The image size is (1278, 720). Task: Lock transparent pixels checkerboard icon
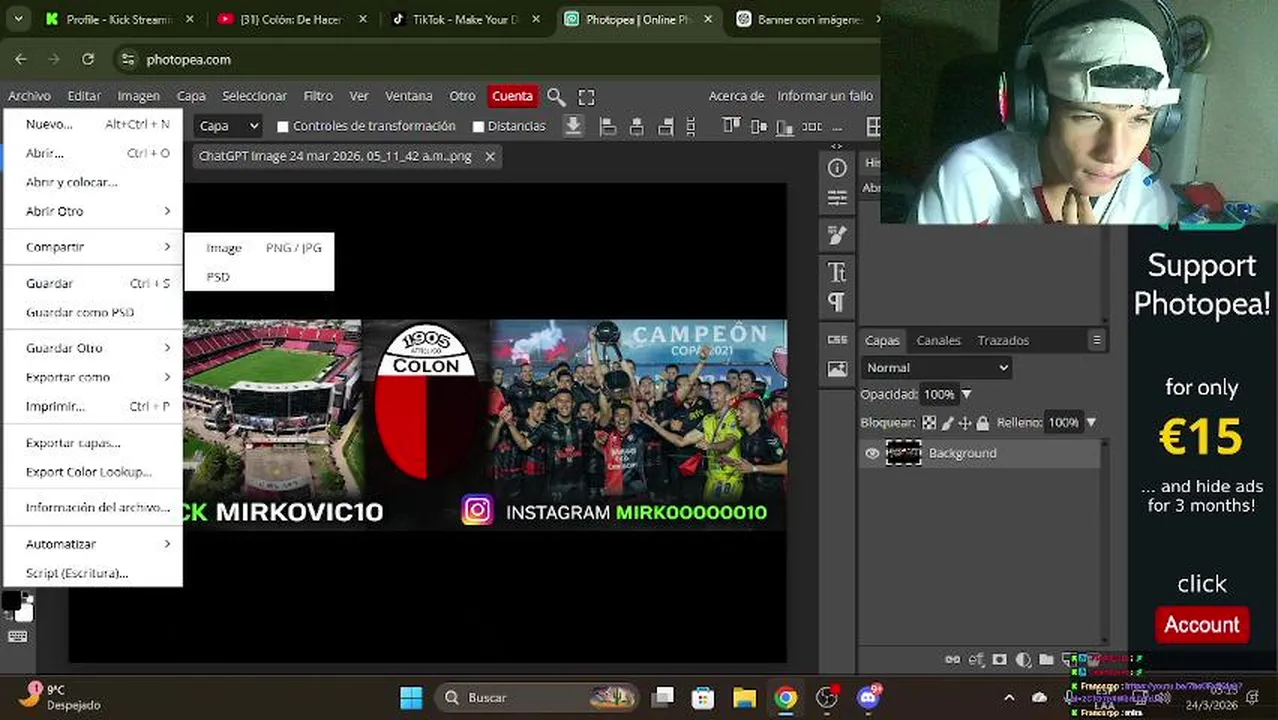click(x=929, y=423)
